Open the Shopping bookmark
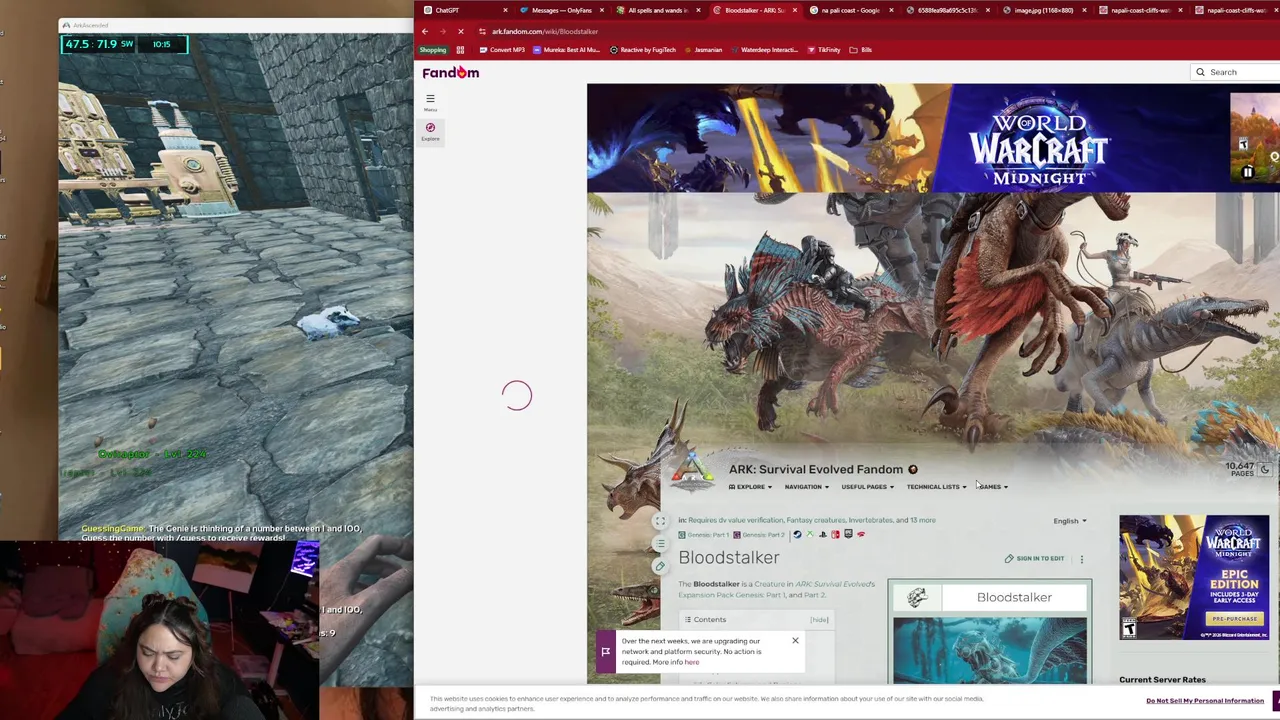 pyautogui.click(x=433, y=50)
